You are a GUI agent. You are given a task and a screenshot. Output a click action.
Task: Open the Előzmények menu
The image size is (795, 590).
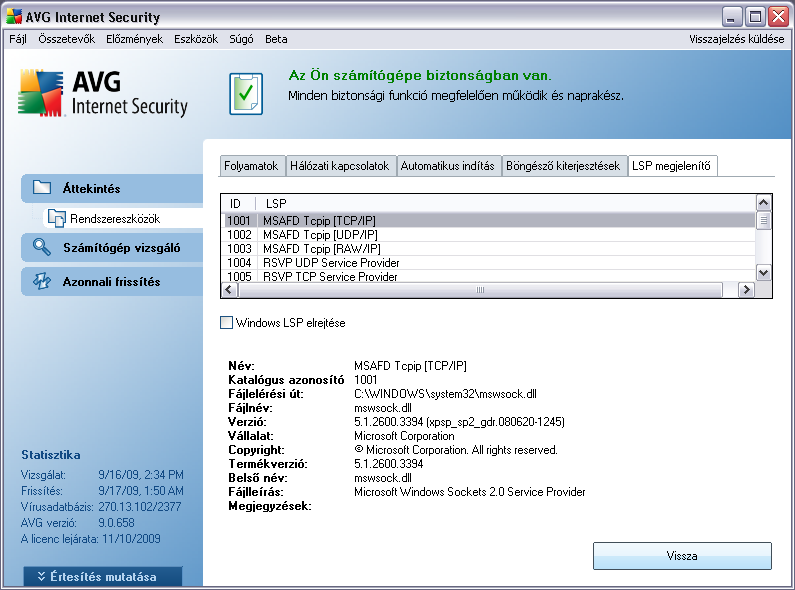[134, 39]
